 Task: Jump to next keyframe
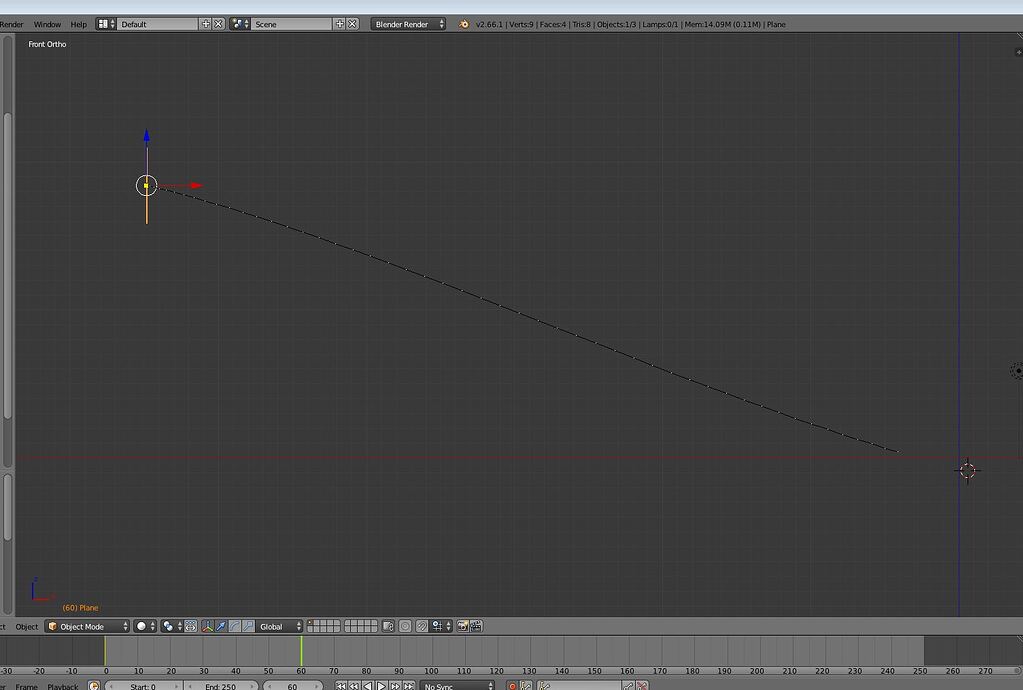(395, 686)
